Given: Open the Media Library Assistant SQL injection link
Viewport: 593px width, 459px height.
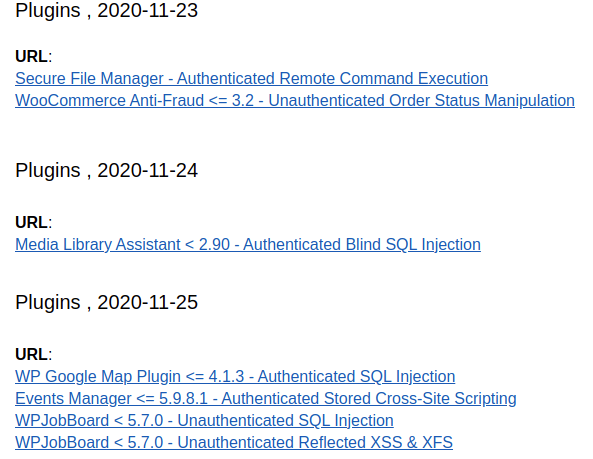Looking at the screenshot, I should coord(248,245).
